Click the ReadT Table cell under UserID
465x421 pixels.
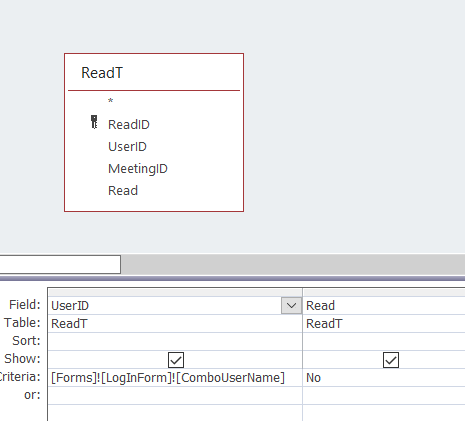coord(175,324)
